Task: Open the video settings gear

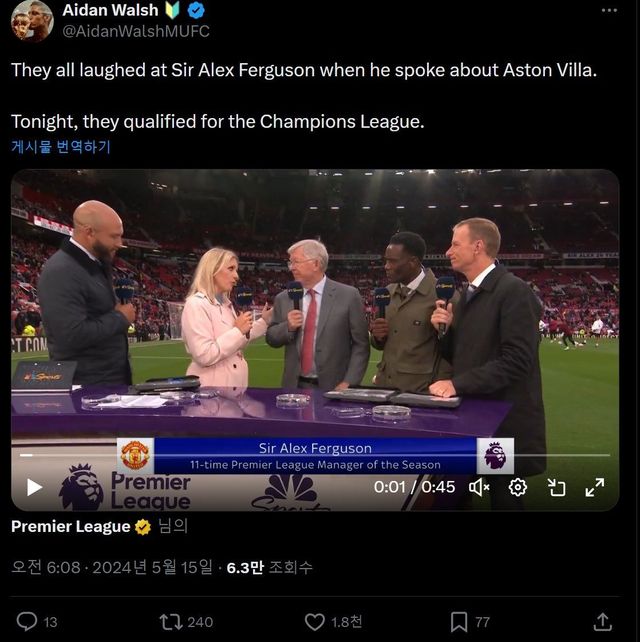Action: [517, 487]
